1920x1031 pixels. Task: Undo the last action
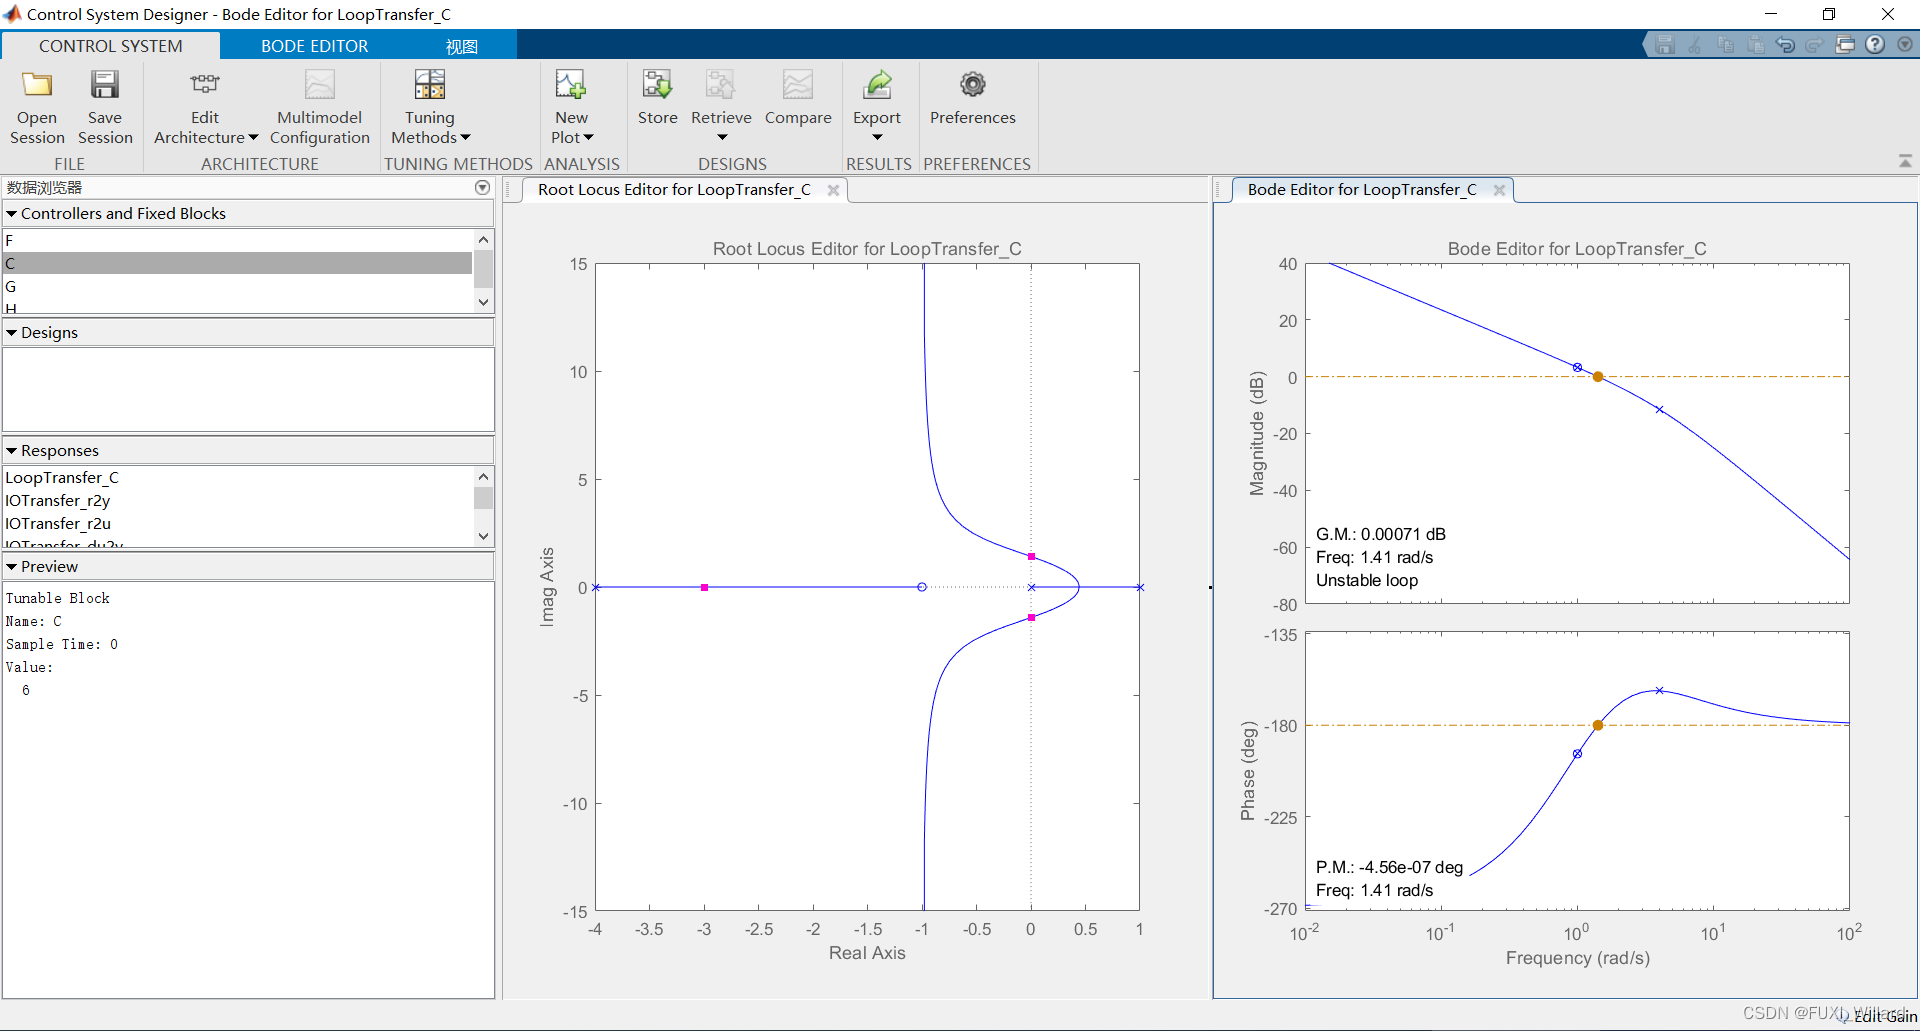tap(1785, 45)
